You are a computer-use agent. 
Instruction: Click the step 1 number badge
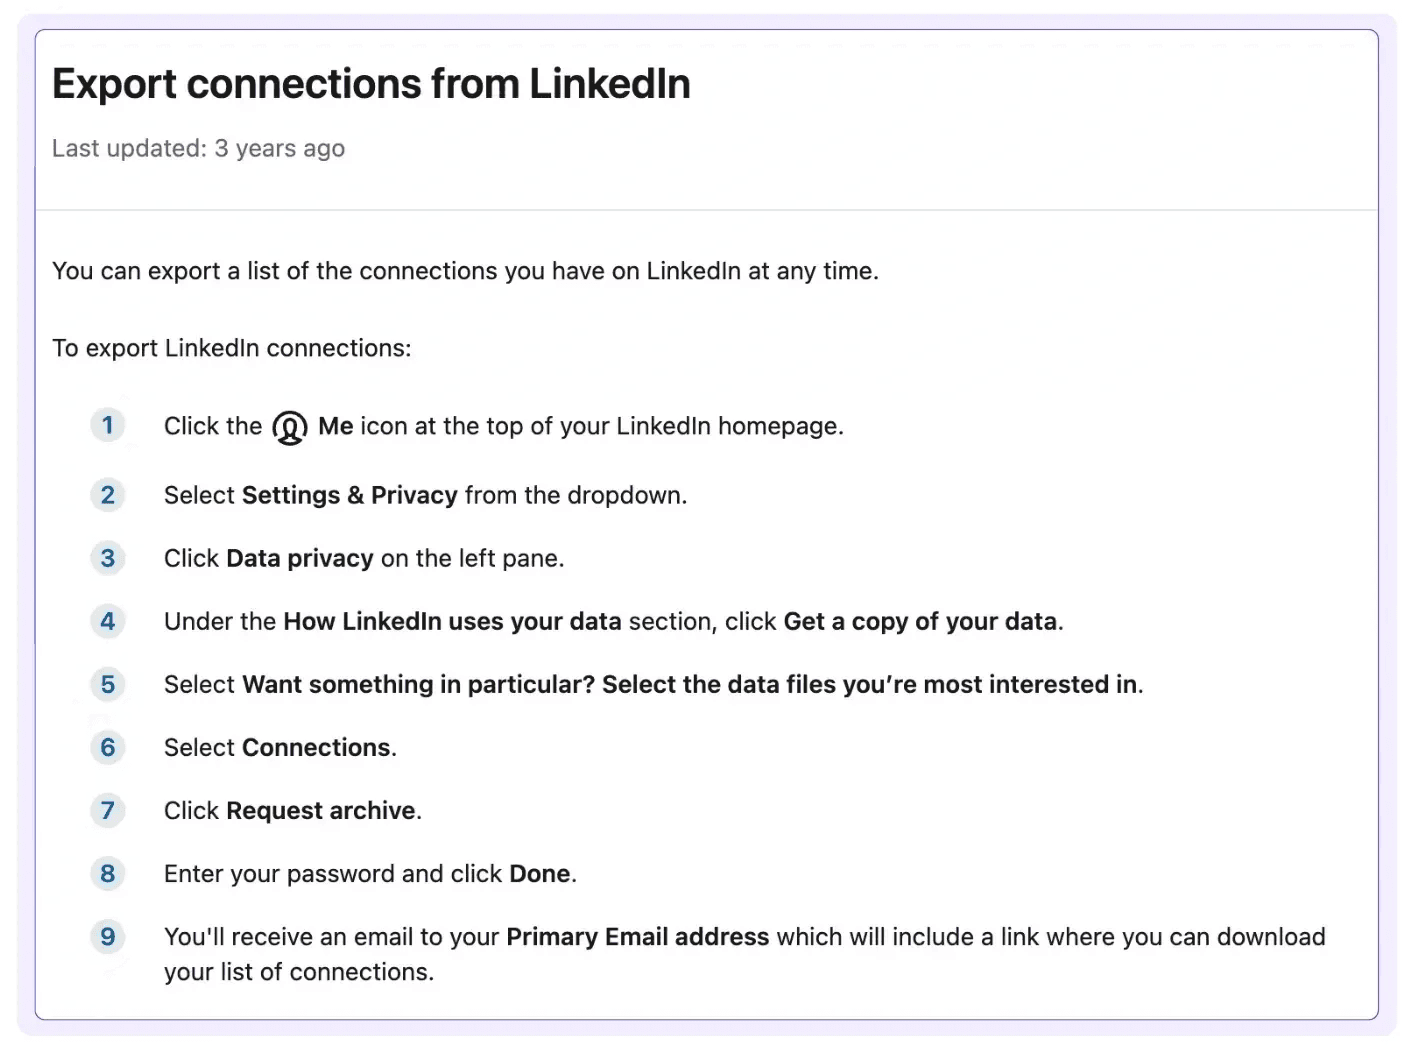coord(108,425)
